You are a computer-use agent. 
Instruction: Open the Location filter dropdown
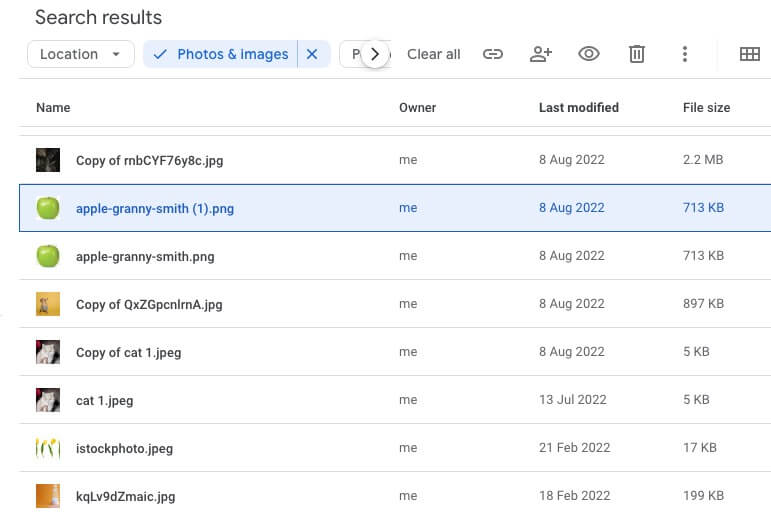coord(81,54)
